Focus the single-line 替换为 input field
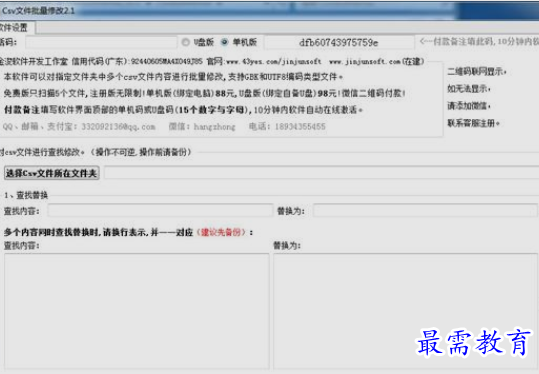Image resolution: width=539 pixels, height=374 pixels. click(425, 210)
